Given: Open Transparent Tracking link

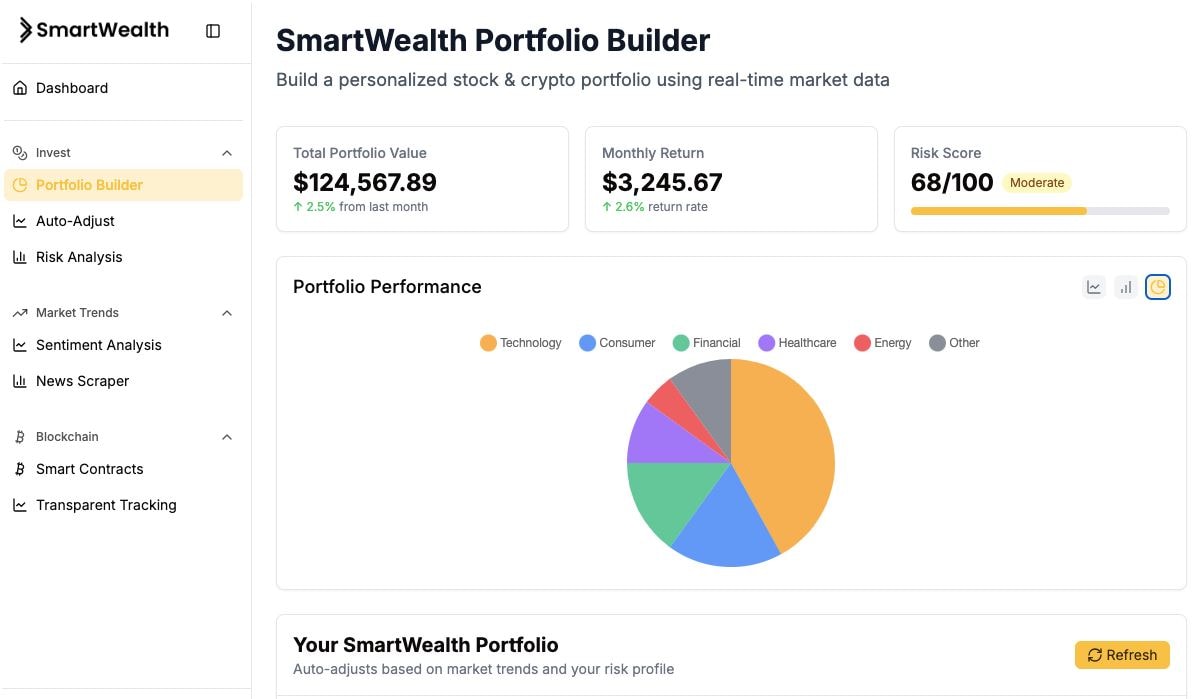Looking at the screenshot, I should point(106,505).
